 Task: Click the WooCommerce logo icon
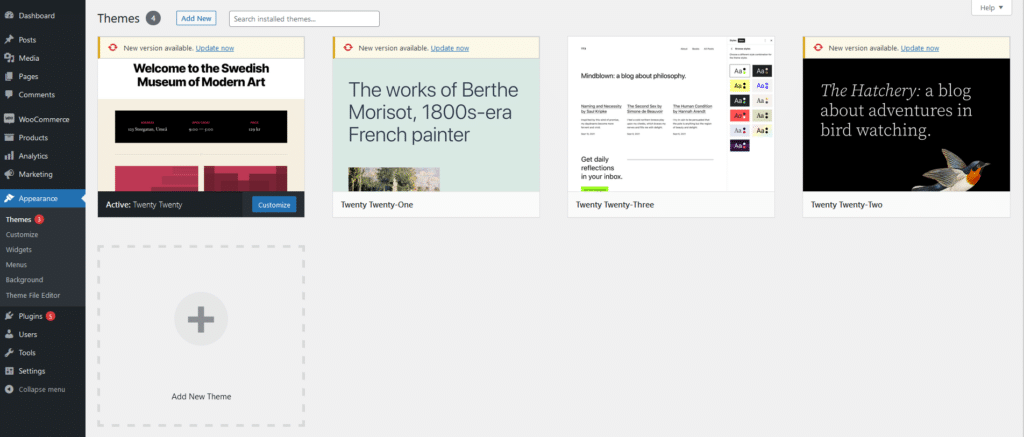pos(9,120)
